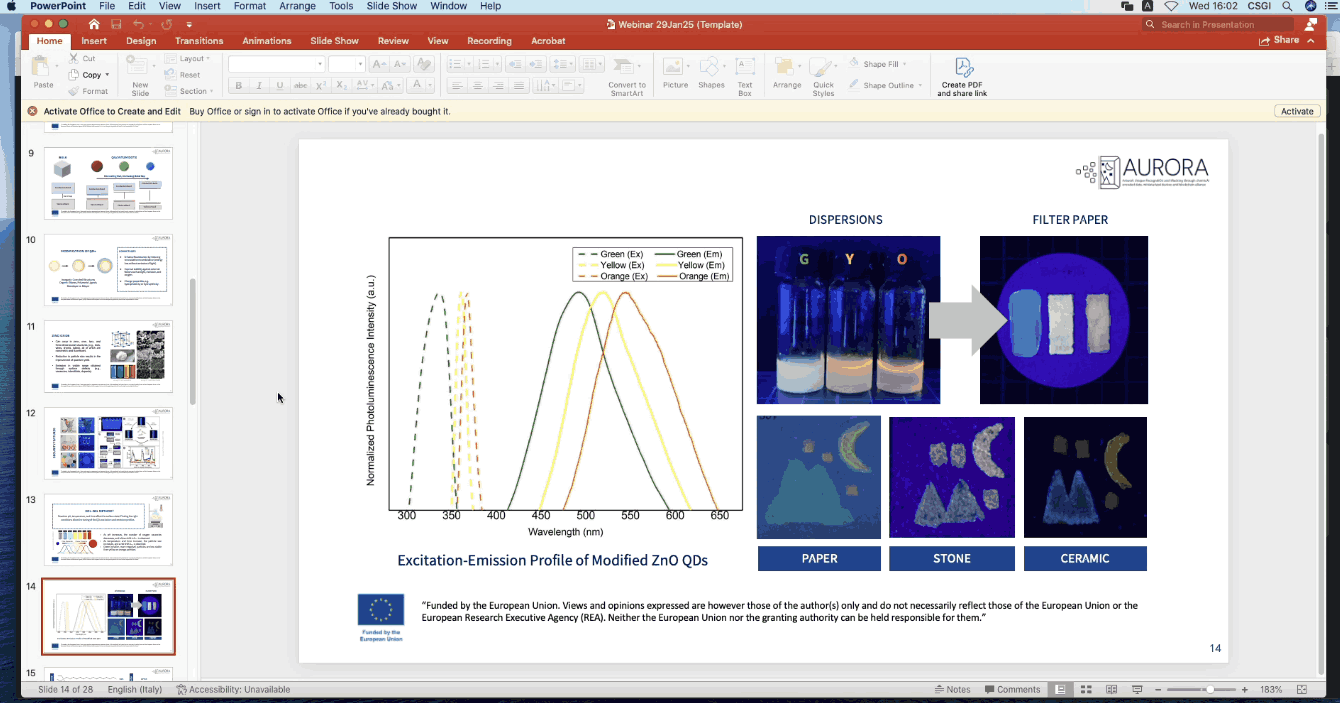1340x703 pixels.
Task: Open the Slide Show menu in the macOS menu bar
Action: tap(392, 6)
